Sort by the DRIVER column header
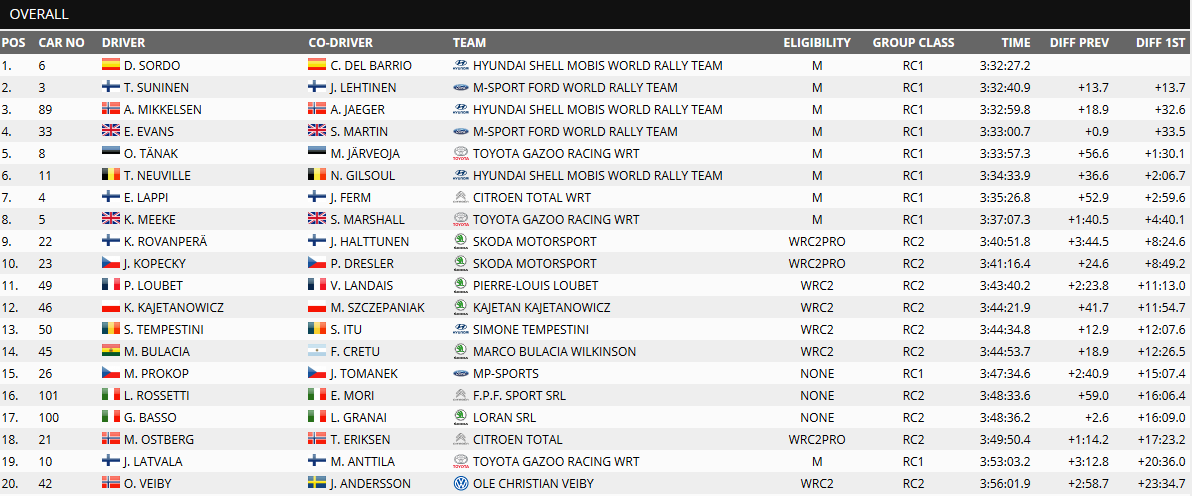This screenshot has height=496, width=1192. point(123,43)
